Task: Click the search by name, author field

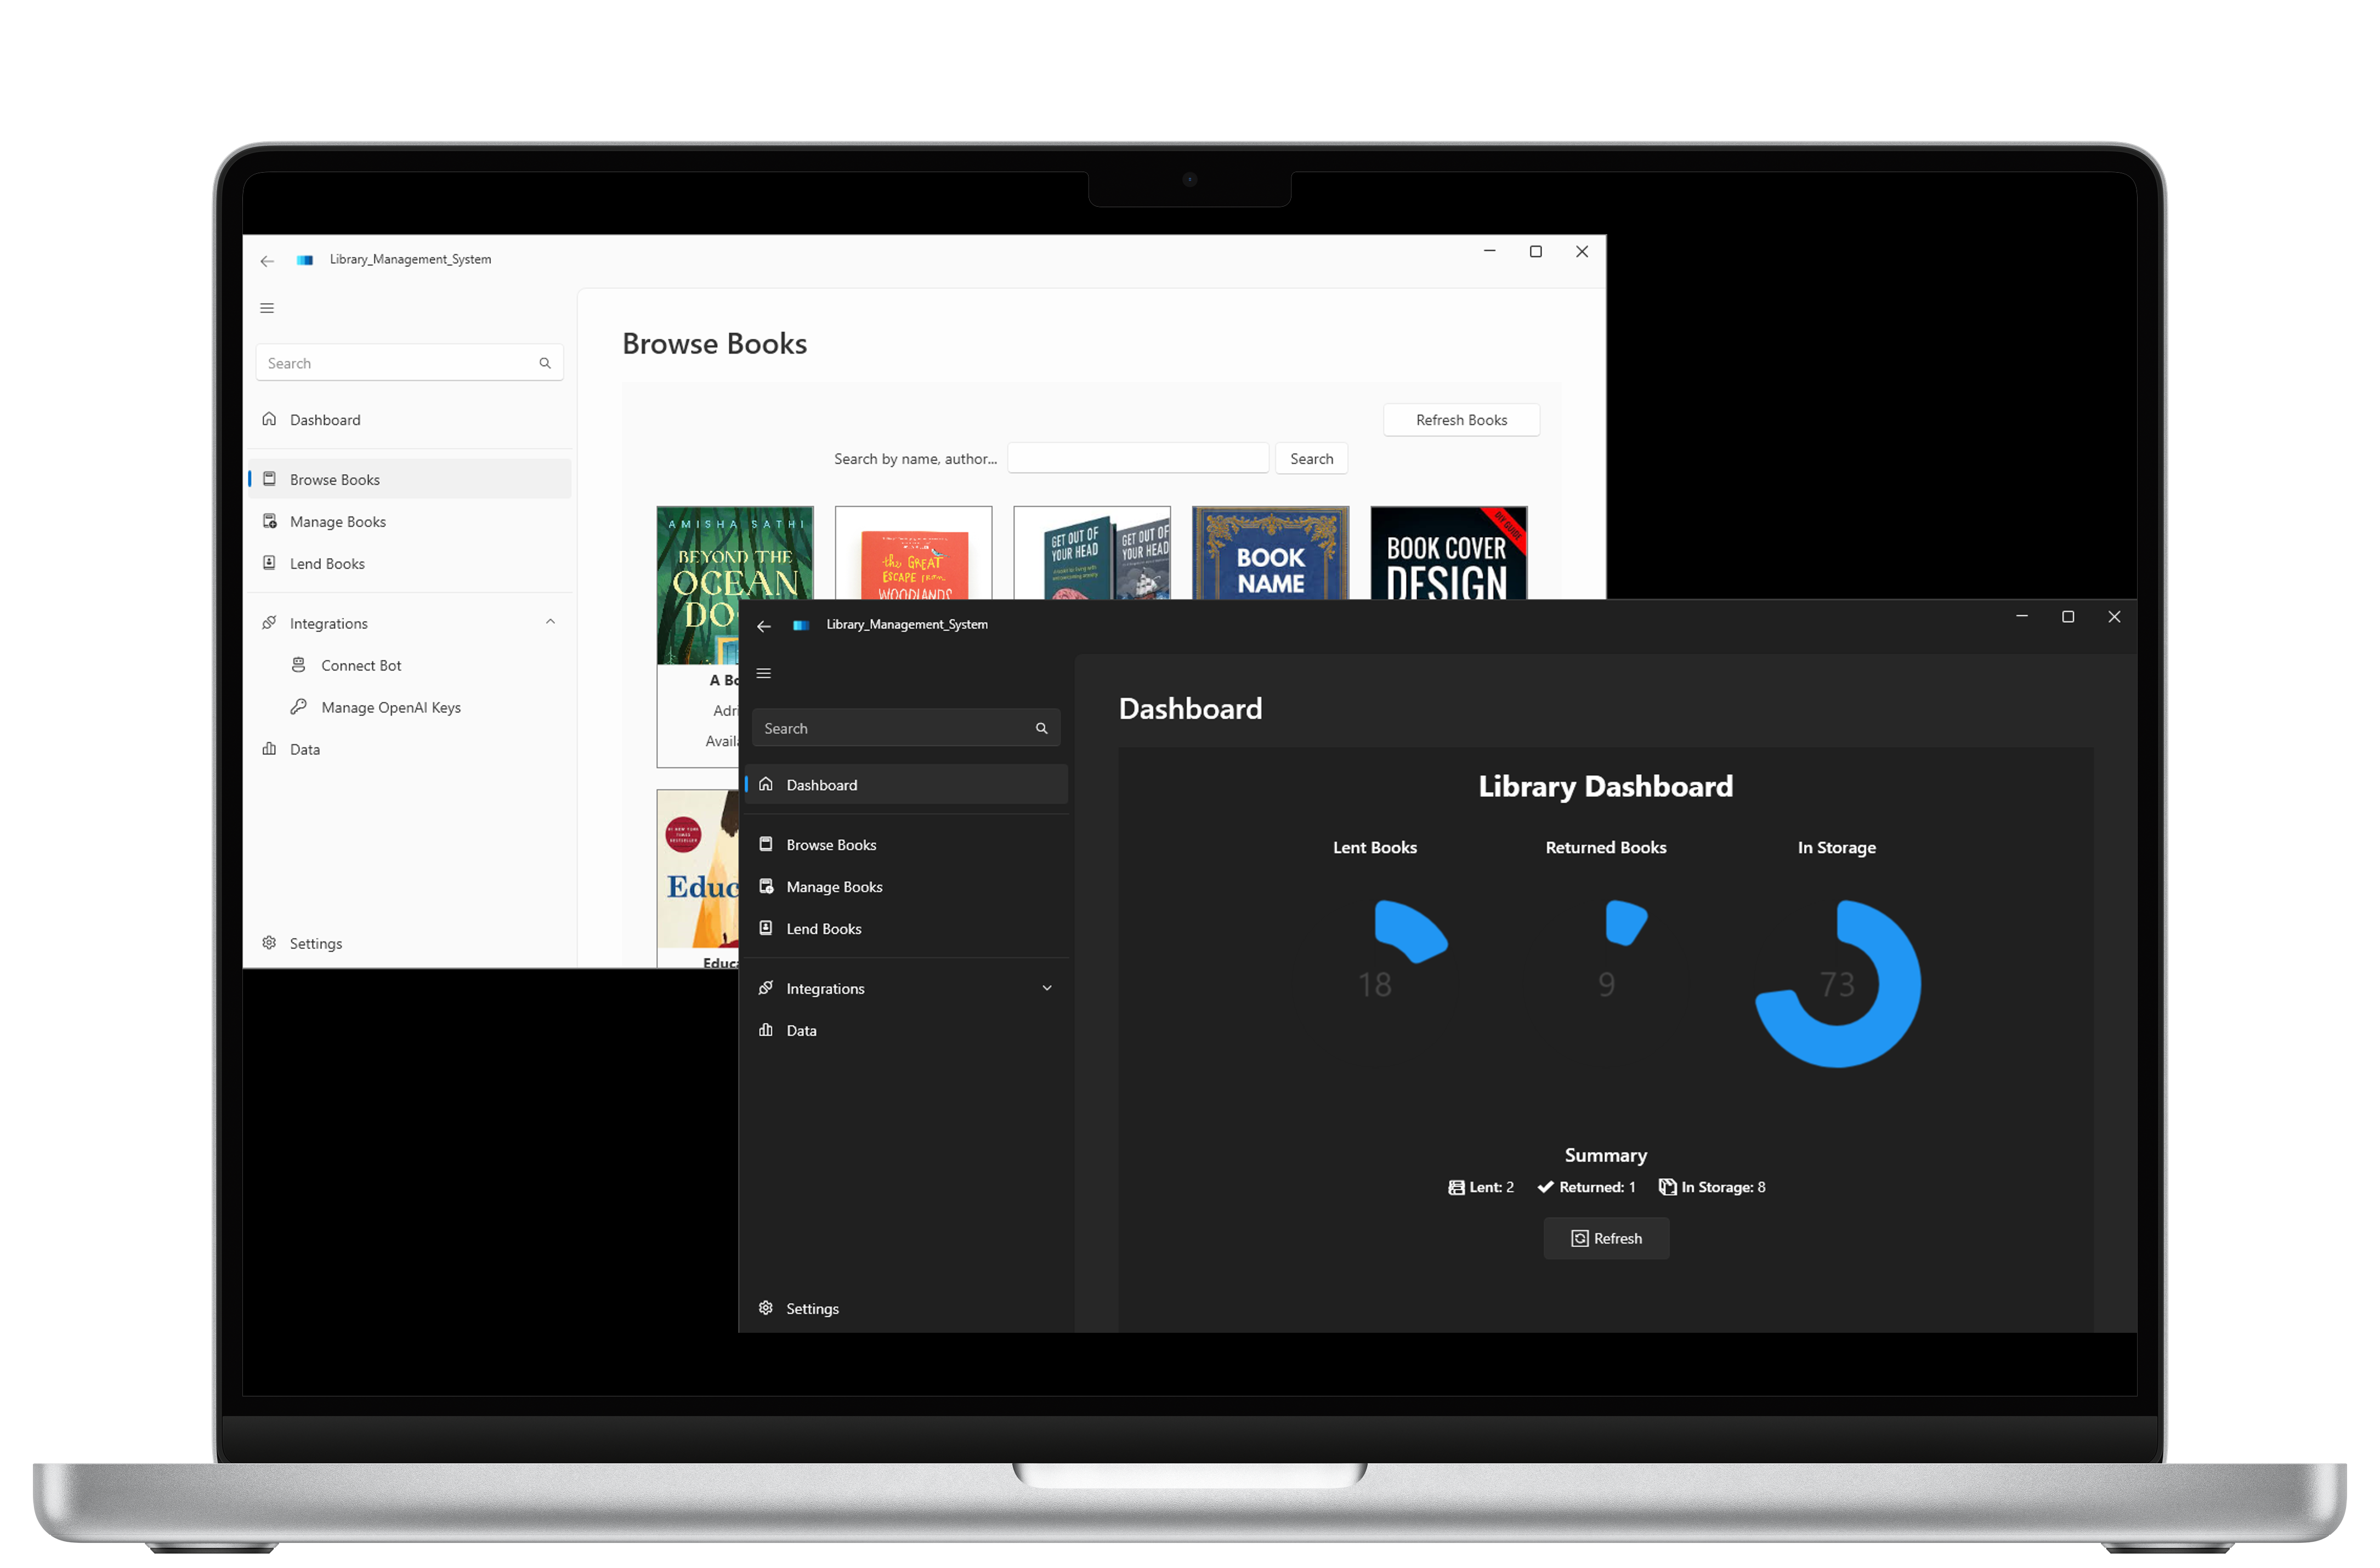Action: [1138, 459]
